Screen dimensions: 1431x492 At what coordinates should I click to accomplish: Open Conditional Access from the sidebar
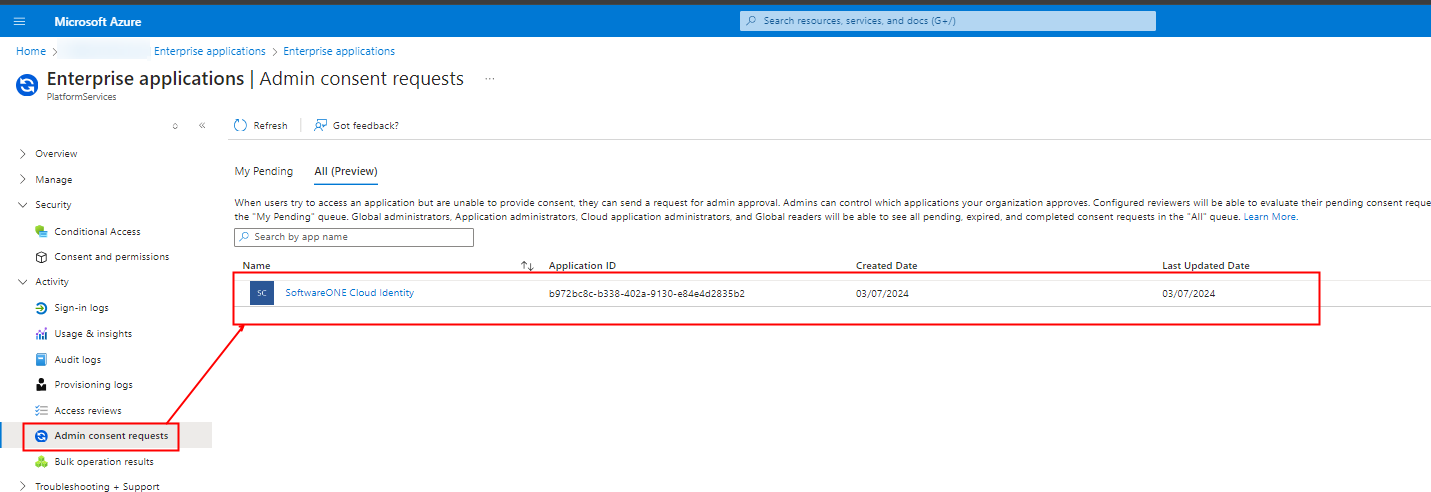pyautogui.click(x=97, y=232)
